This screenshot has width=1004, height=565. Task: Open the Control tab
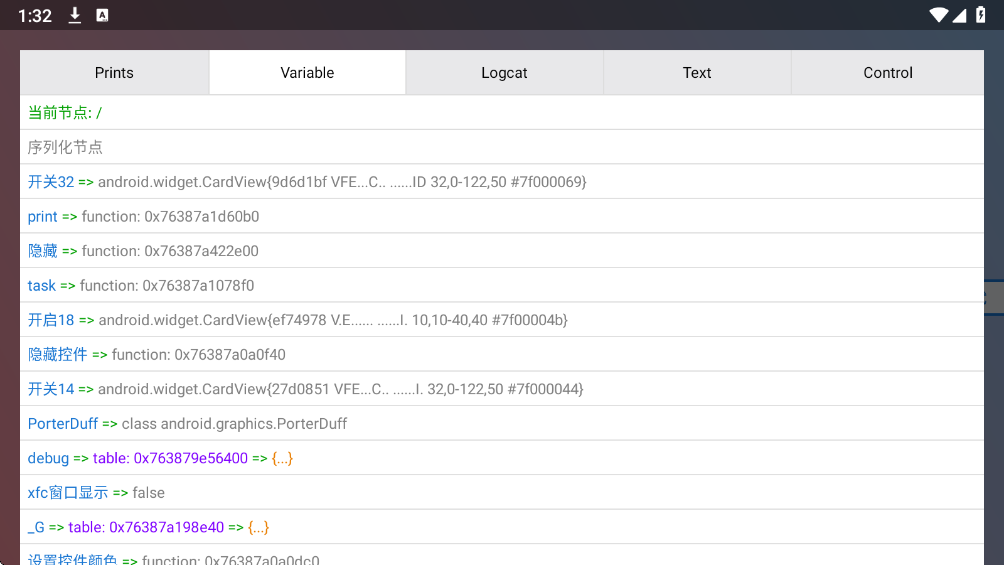[x=887, y=73]
